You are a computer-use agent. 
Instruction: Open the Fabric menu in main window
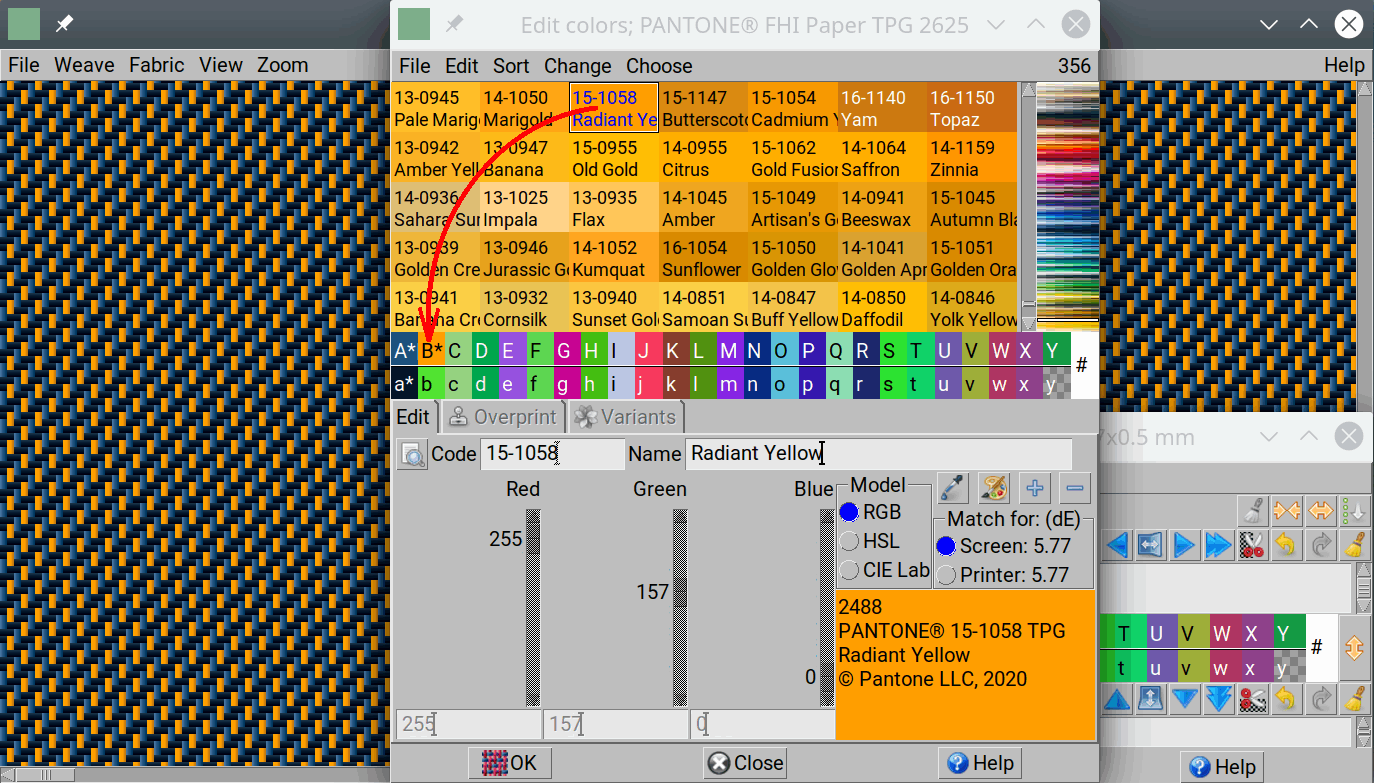pos(156,65)
